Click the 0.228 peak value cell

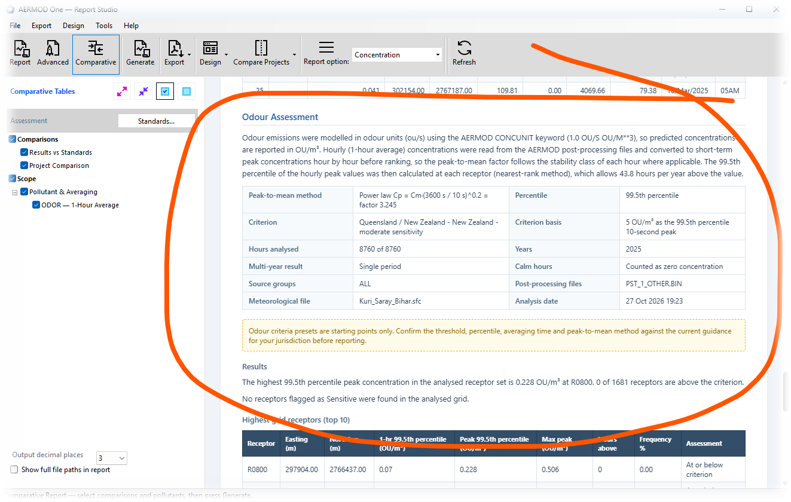[x=495, y=470]
